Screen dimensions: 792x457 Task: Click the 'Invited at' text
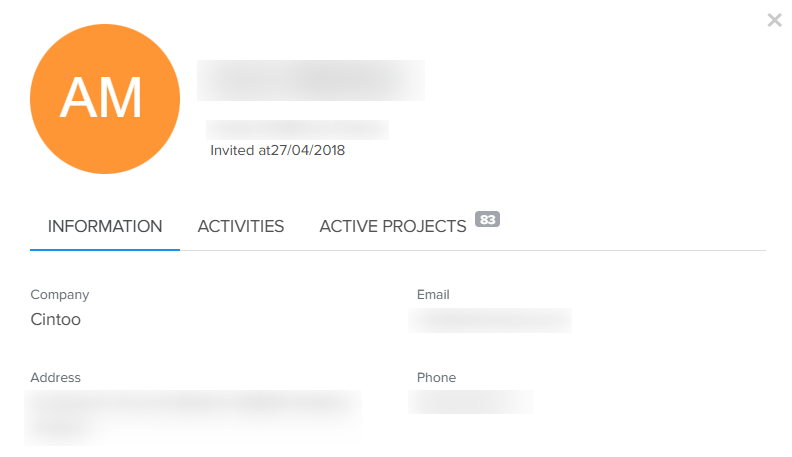tap(240, 150)
